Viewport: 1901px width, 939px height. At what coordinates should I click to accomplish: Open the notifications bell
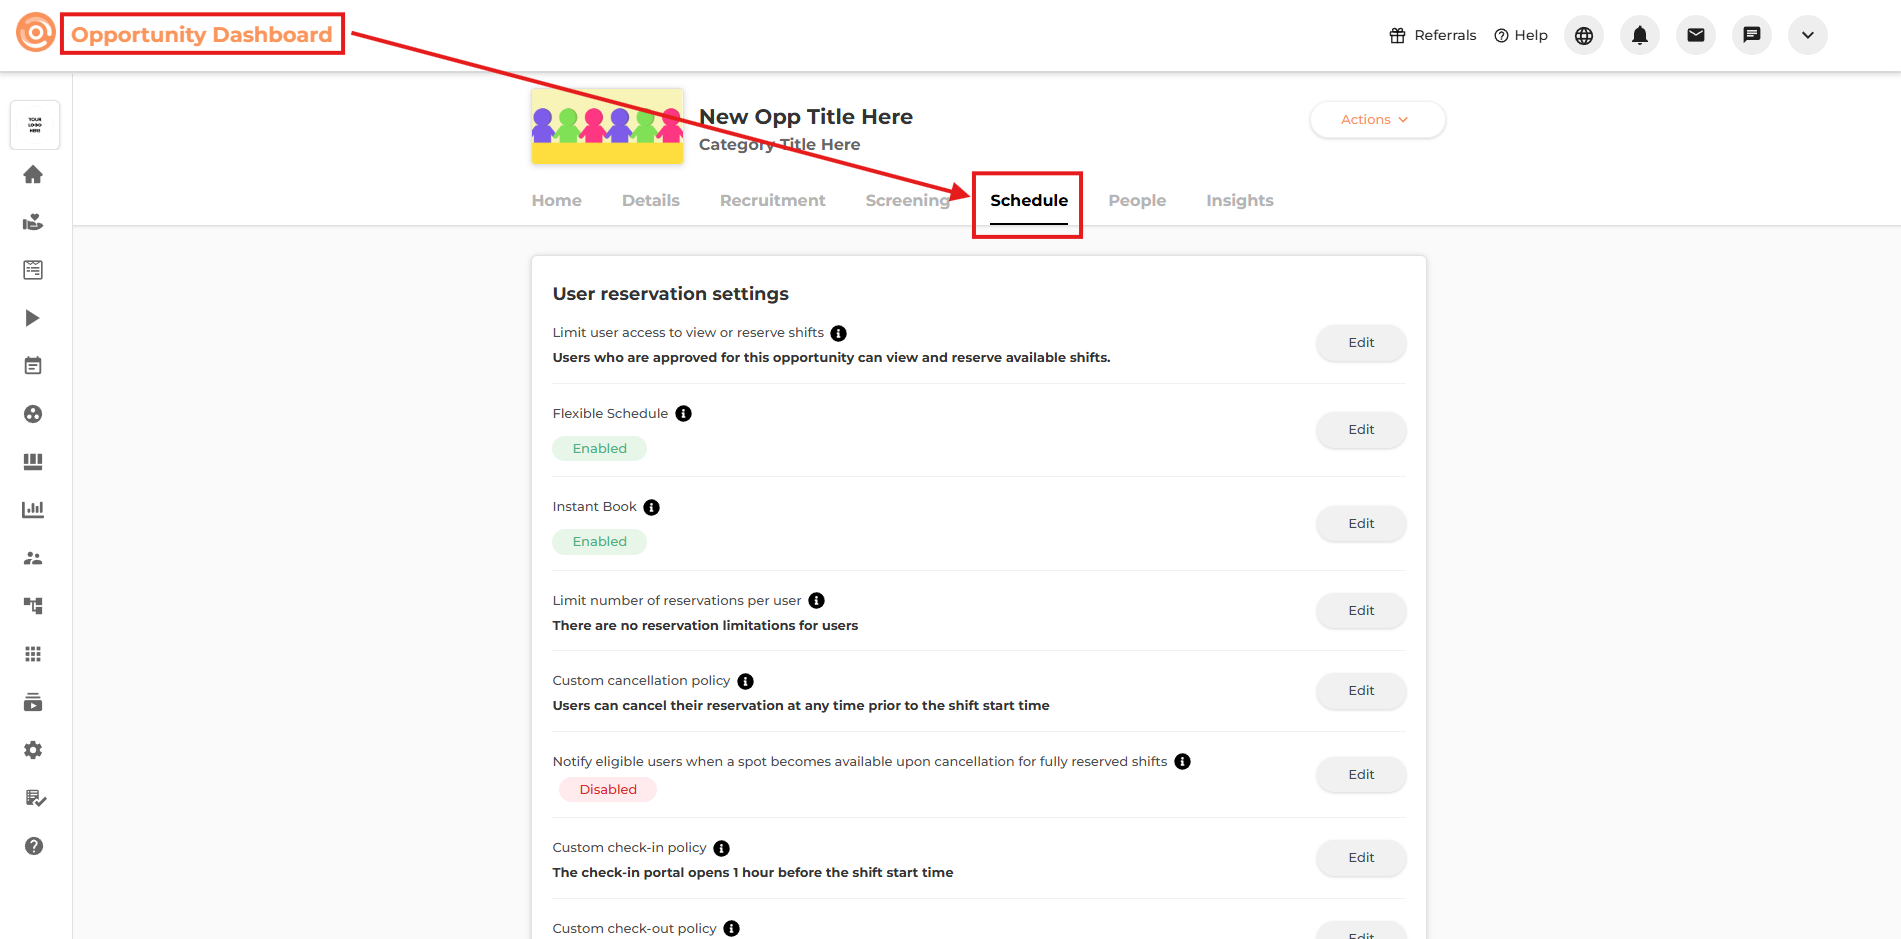[x=1639, y=35]
